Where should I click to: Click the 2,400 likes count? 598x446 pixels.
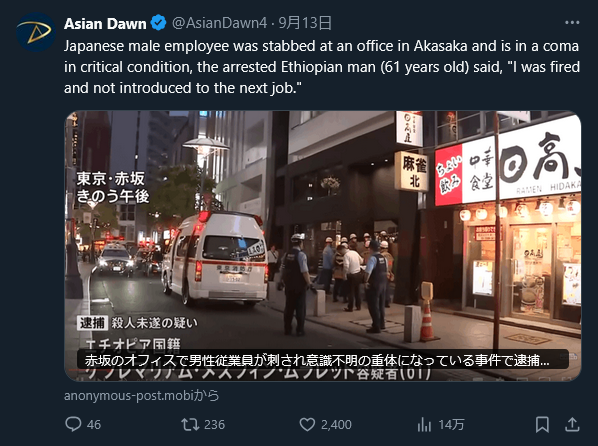tap(336, 425)
